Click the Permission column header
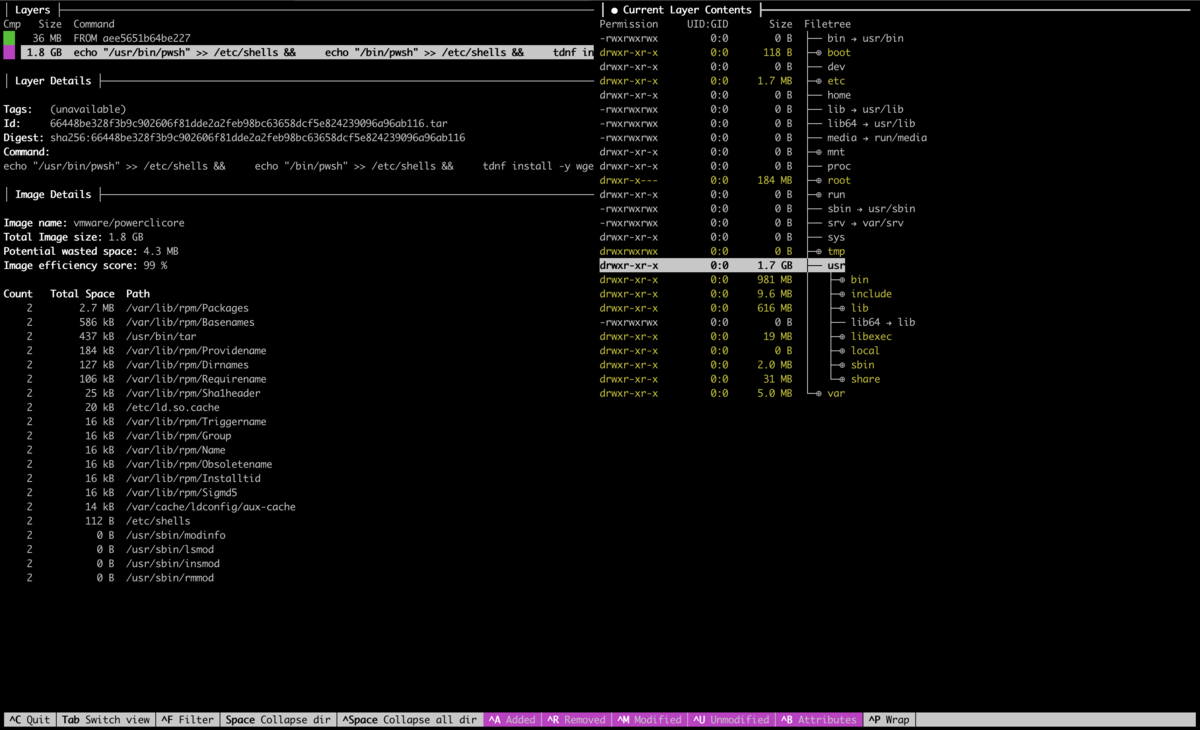 (x=629, y=24)
